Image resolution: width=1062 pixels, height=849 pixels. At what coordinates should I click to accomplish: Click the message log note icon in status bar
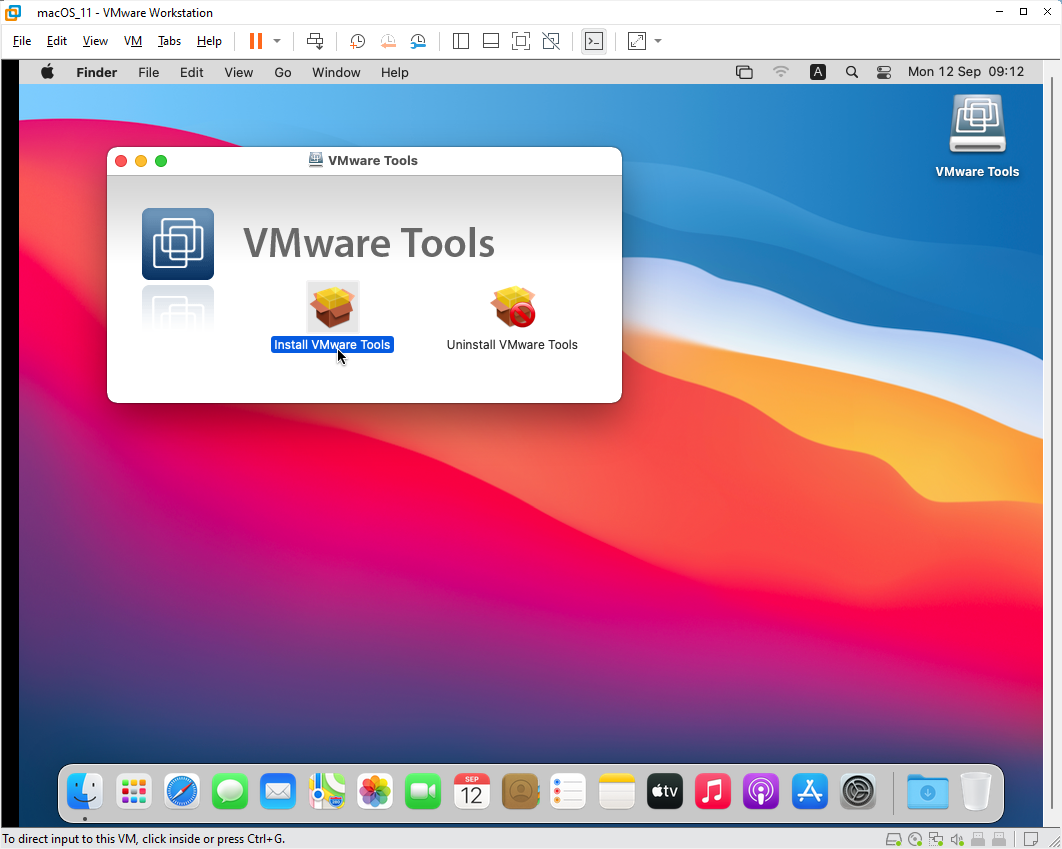(1031, 840)
